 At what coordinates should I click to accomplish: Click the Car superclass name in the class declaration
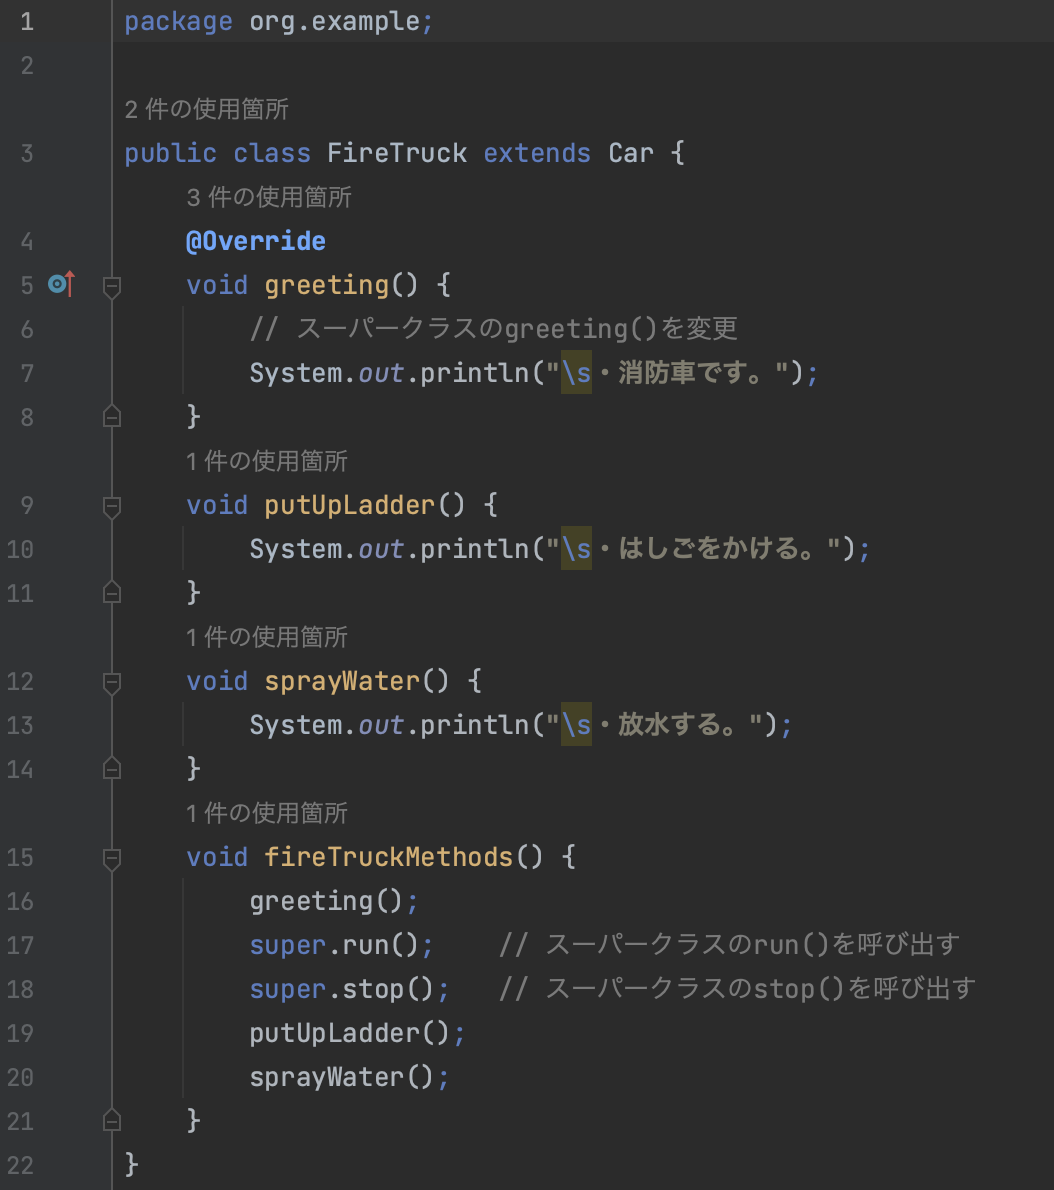[x=630, y=153]
